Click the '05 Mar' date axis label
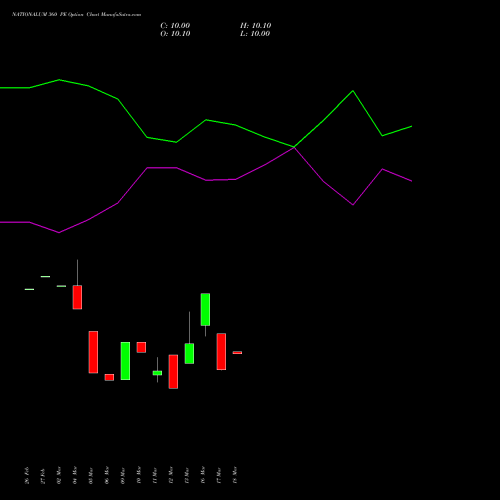 click(x=91, y=475)
